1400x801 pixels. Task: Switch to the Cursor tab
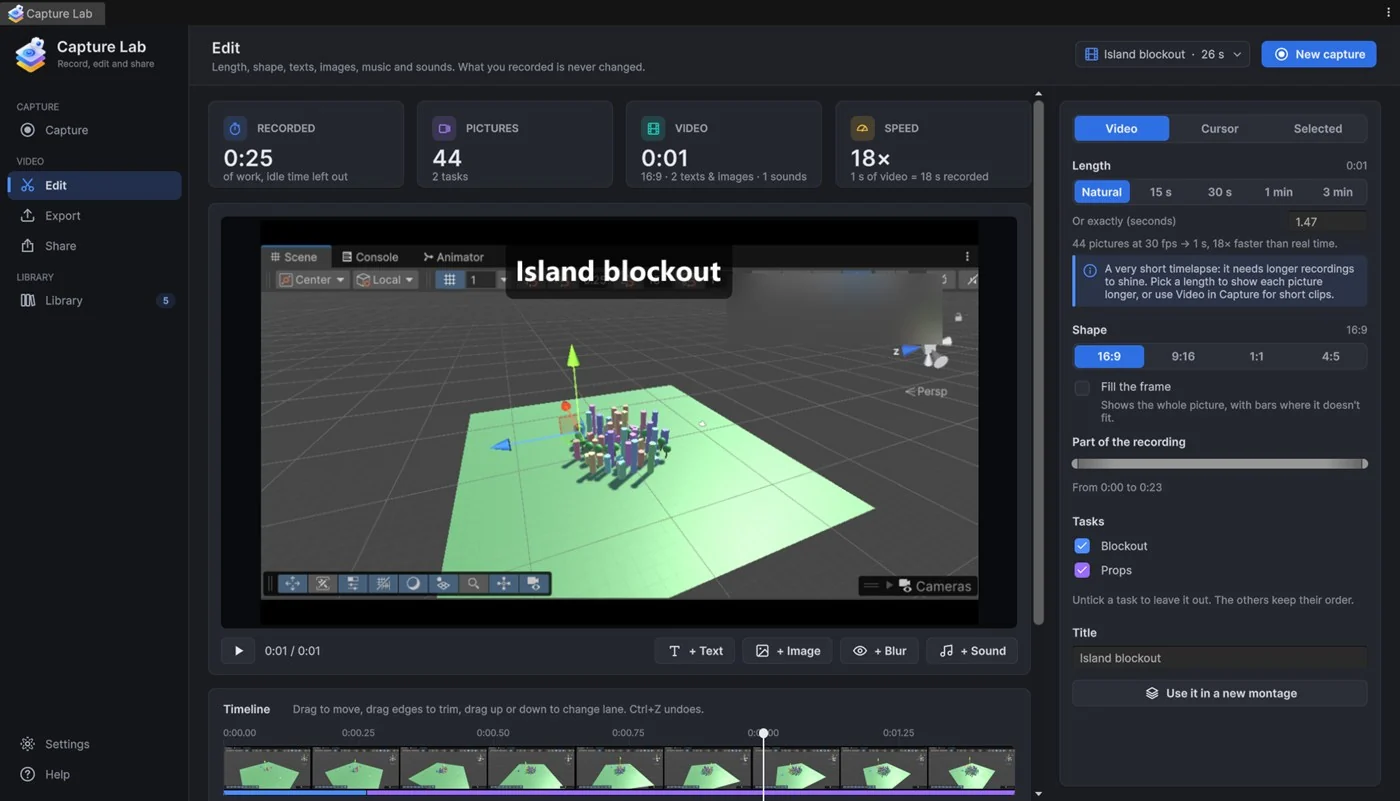click(1219, 129)
